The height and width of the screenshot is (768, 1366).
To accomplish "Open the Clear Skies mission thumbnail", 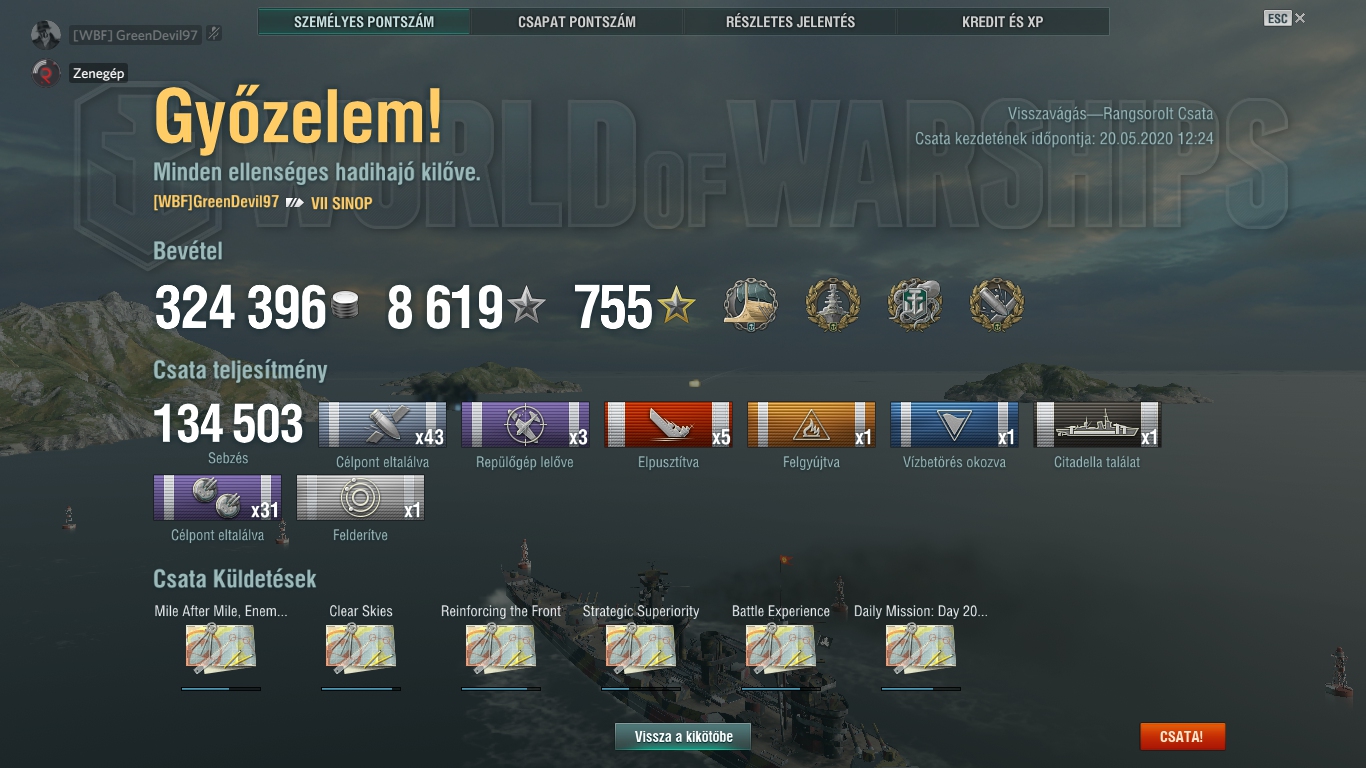I will [x=361, y=648].
